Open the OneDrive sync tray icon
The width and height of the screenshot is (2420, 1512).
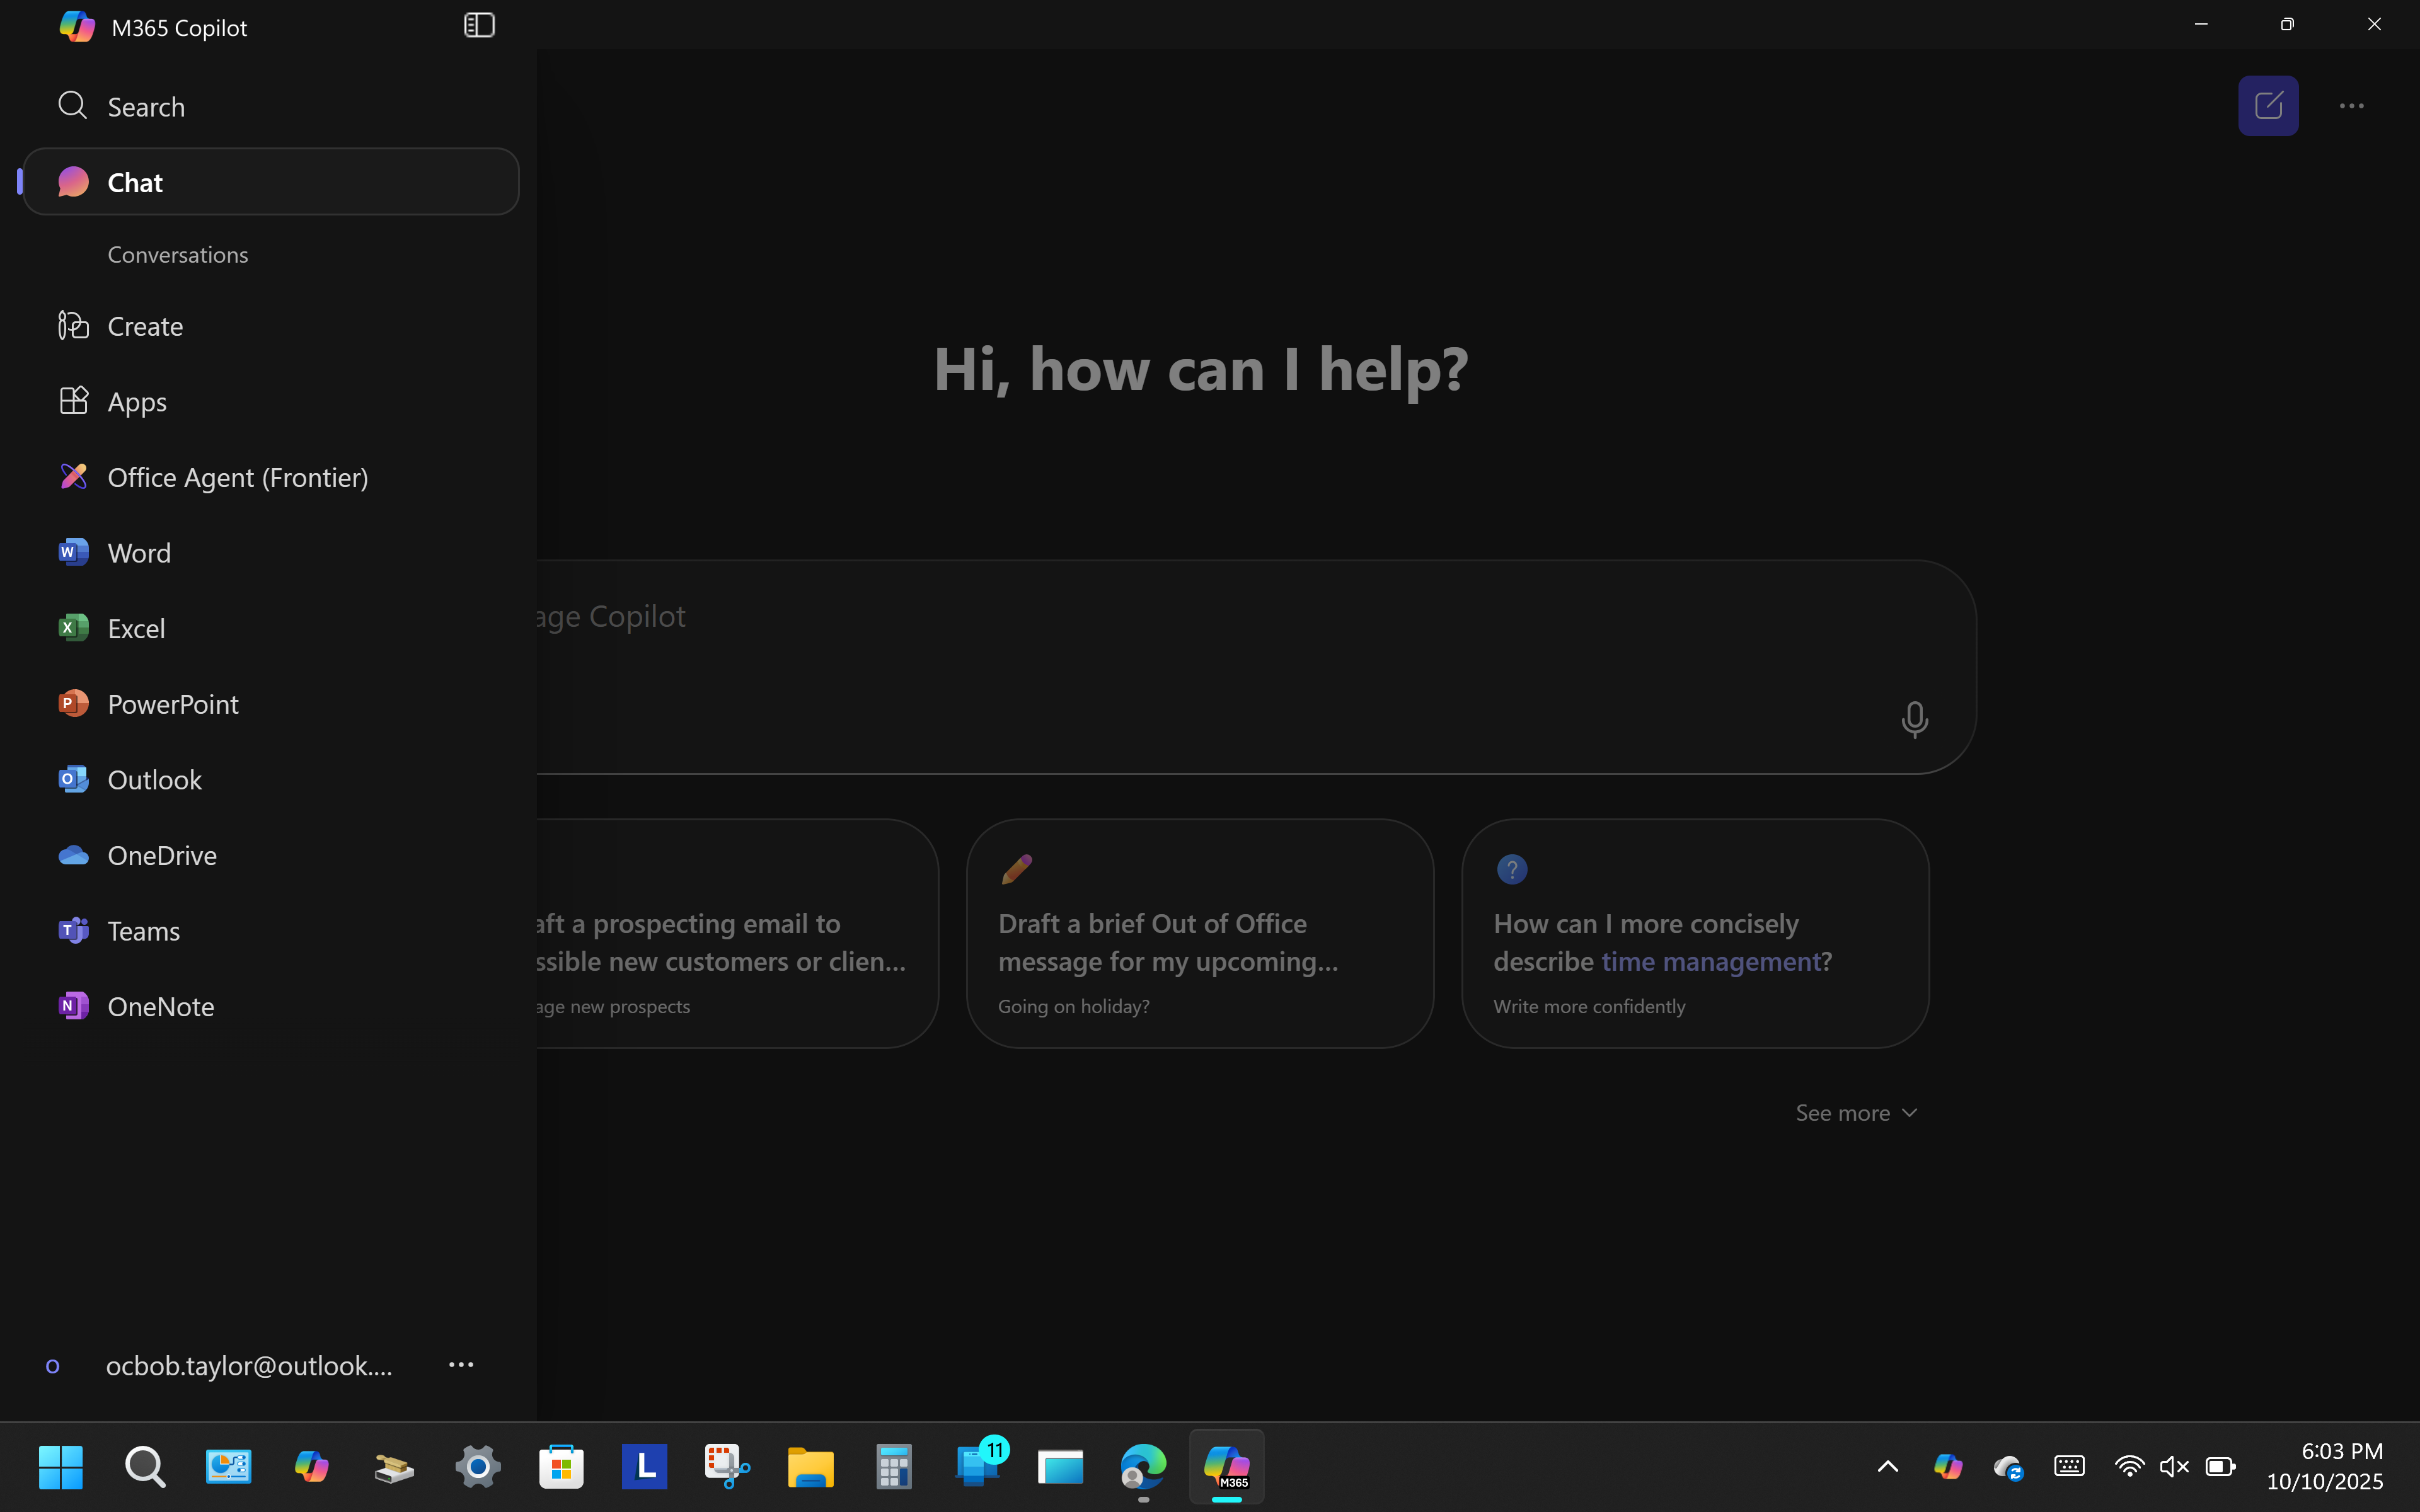[2008, 1467]
